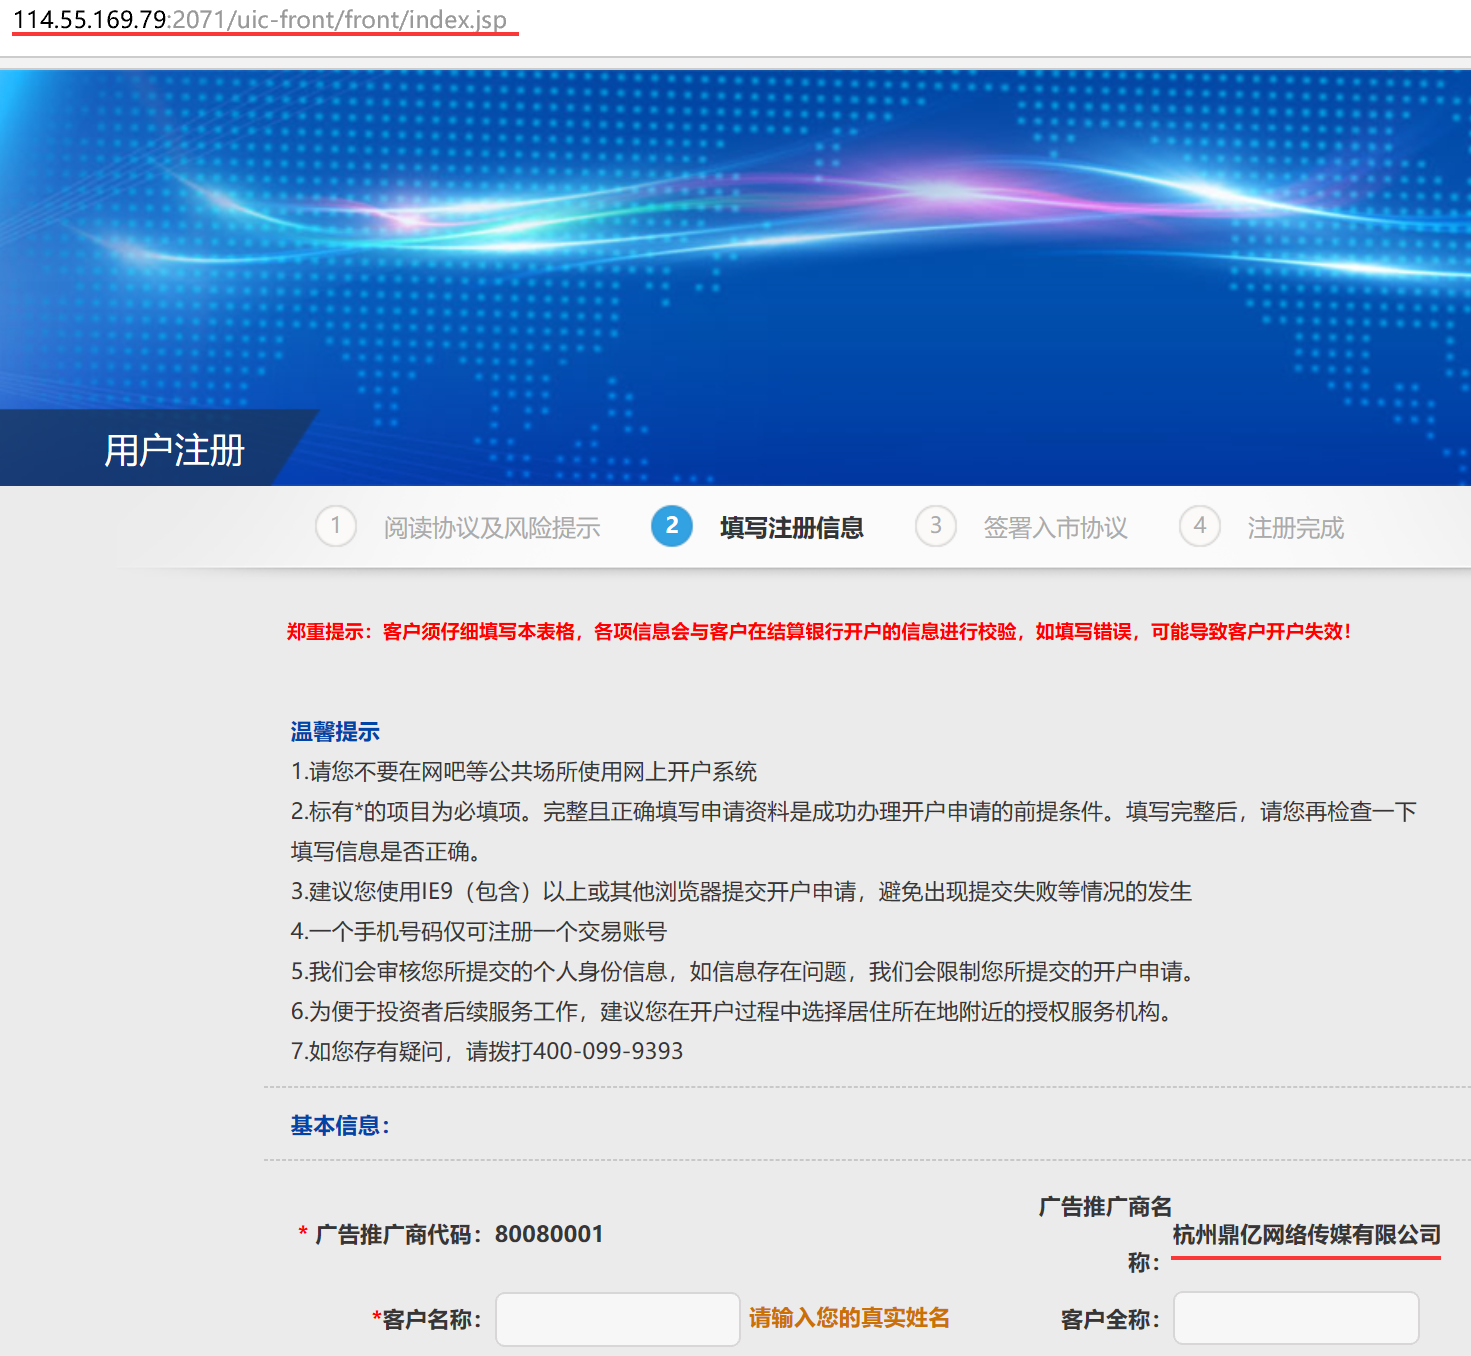Click the step 1 circle icon
This screenshot has width=1471, height=1356.
336,526
